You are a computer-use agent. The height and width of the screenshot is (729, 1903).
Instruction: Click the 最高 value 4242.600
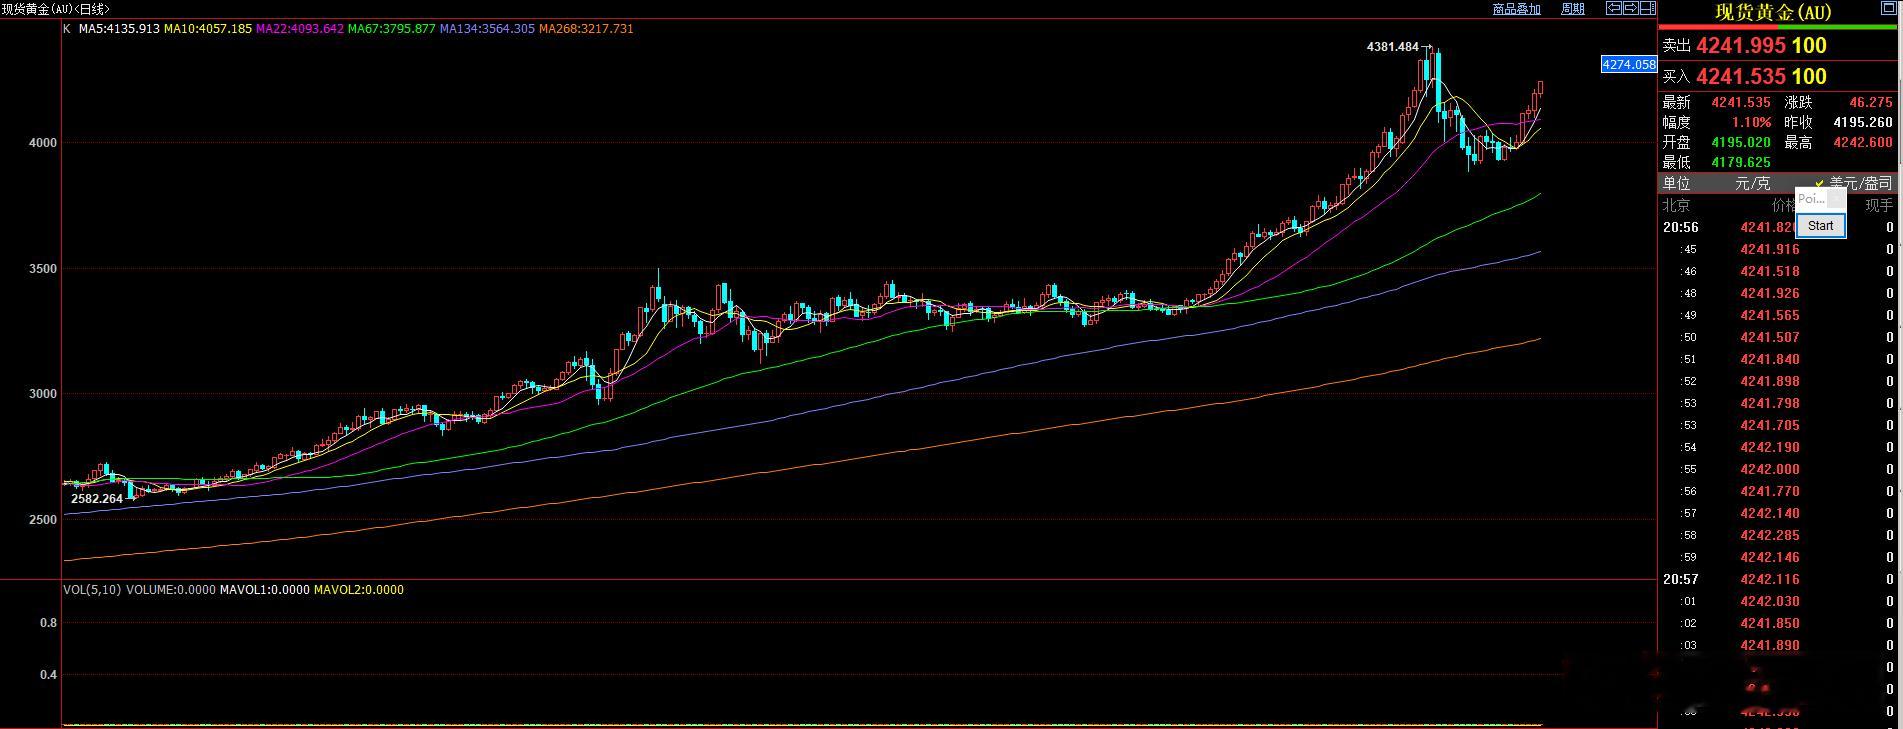[1863, 142]
